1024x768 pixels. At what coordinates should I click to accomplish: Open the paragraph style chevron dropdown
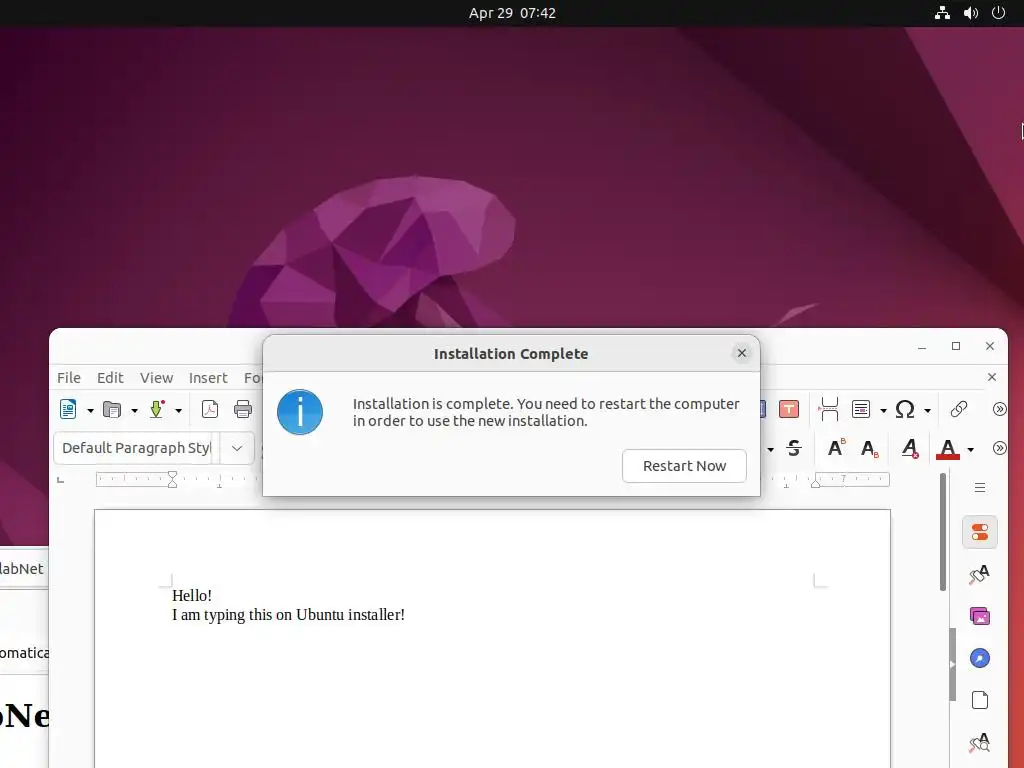point(237,448)
